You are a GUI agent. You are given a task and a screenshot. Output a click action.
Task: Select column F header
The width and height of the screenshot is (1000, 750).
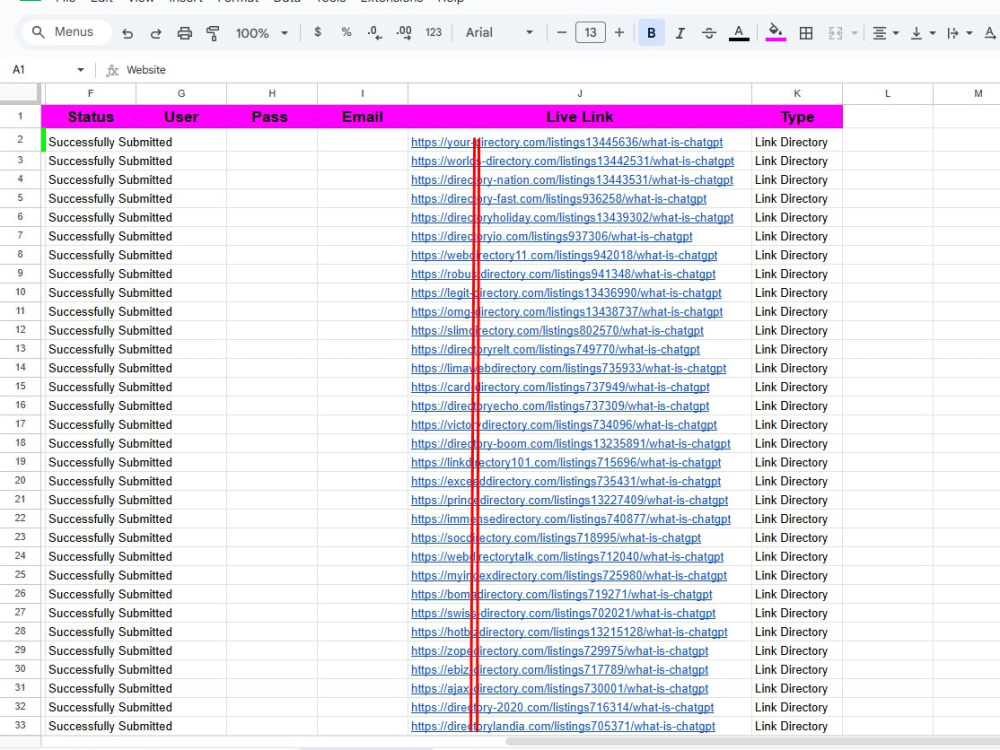tap(91, 94)
